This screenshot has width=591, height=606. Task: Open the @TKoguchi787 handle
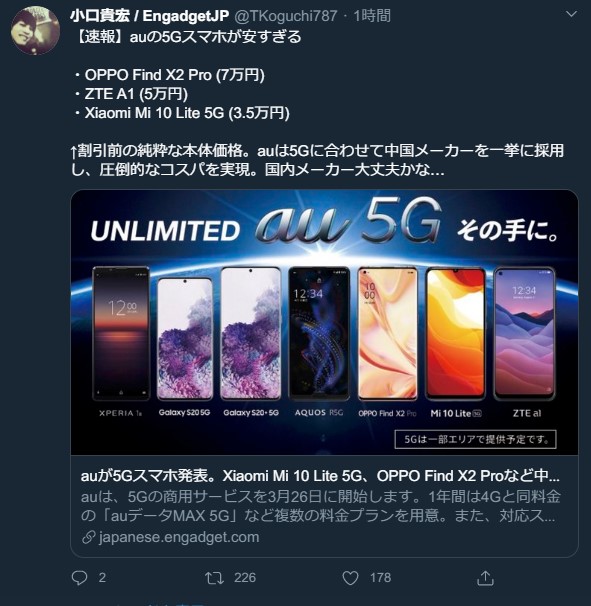[286, 16]
